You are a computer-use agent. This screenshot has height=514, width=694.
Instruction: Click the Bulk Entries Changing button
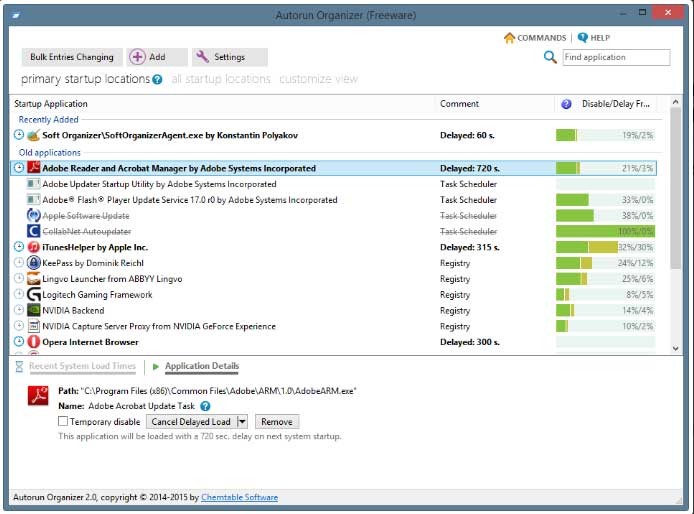[x=71, y=57]
